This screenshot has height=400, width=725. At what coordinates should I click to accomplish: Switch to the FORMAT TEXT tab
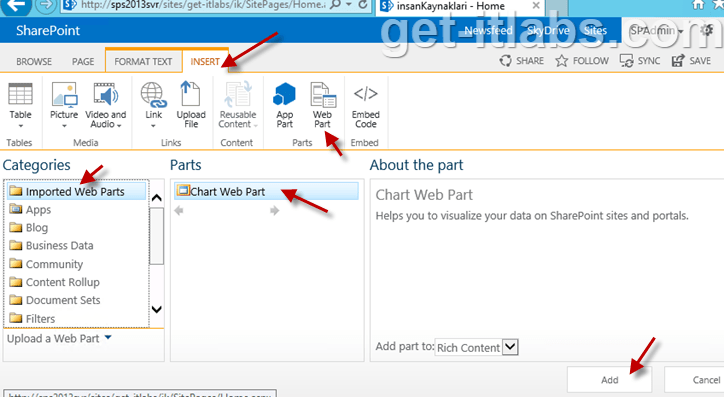pos(143,62)
